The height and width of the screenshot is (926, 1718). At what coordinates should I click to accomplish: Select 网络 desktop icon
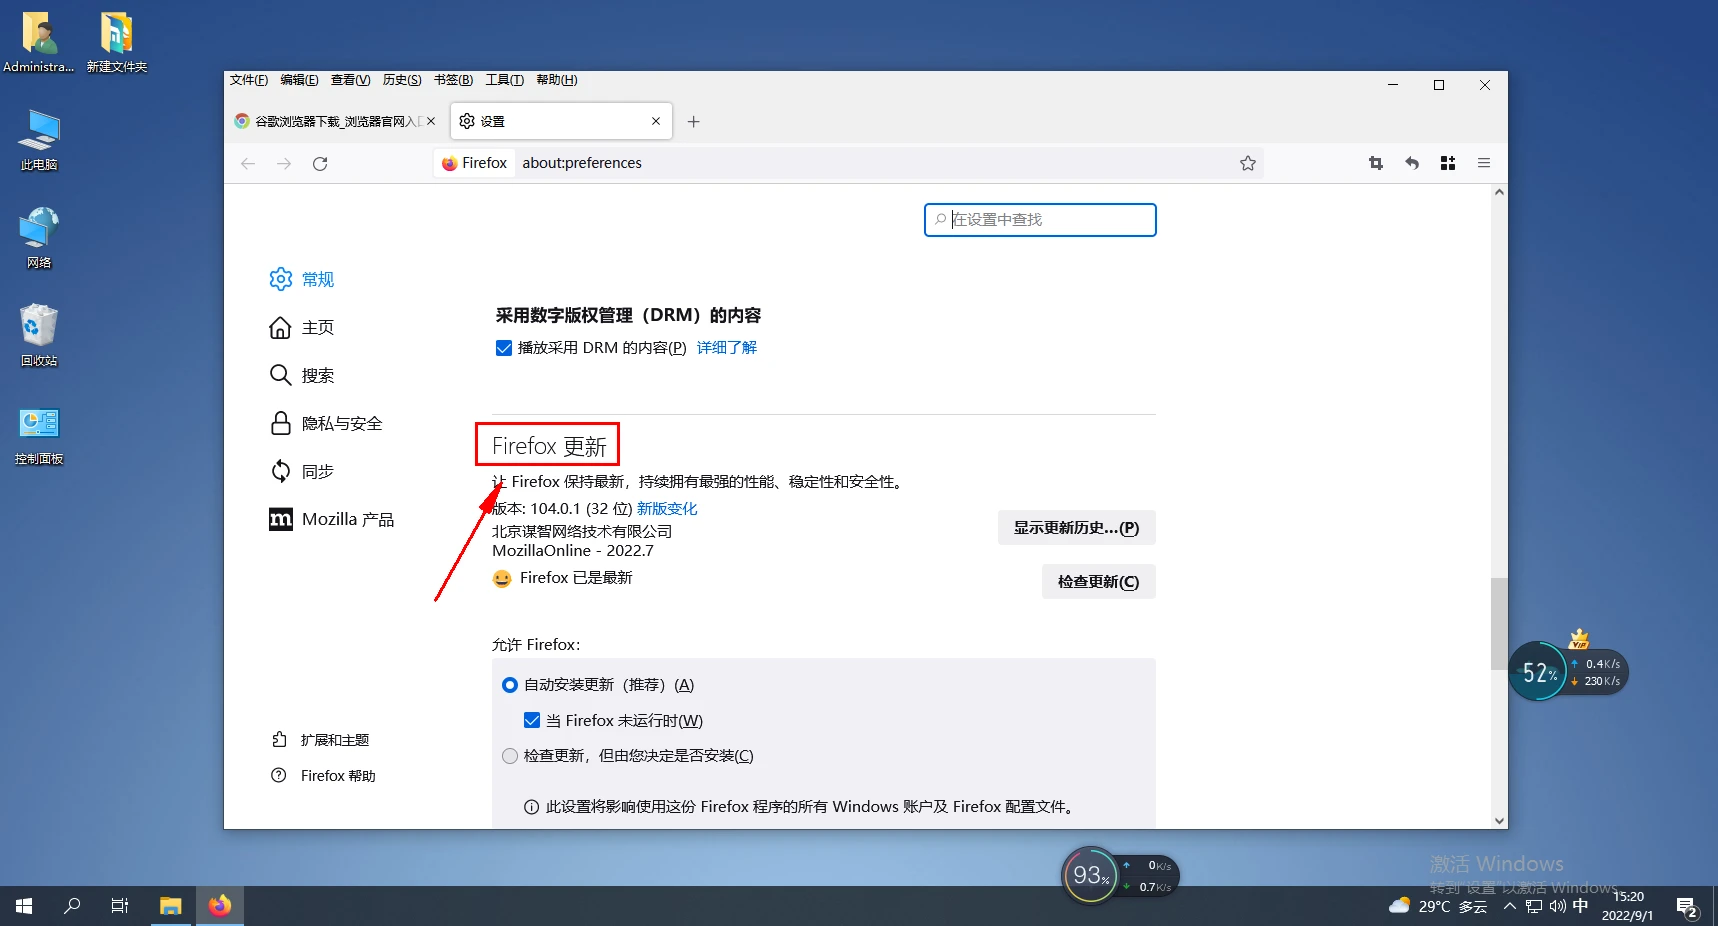tap(39, 238)
